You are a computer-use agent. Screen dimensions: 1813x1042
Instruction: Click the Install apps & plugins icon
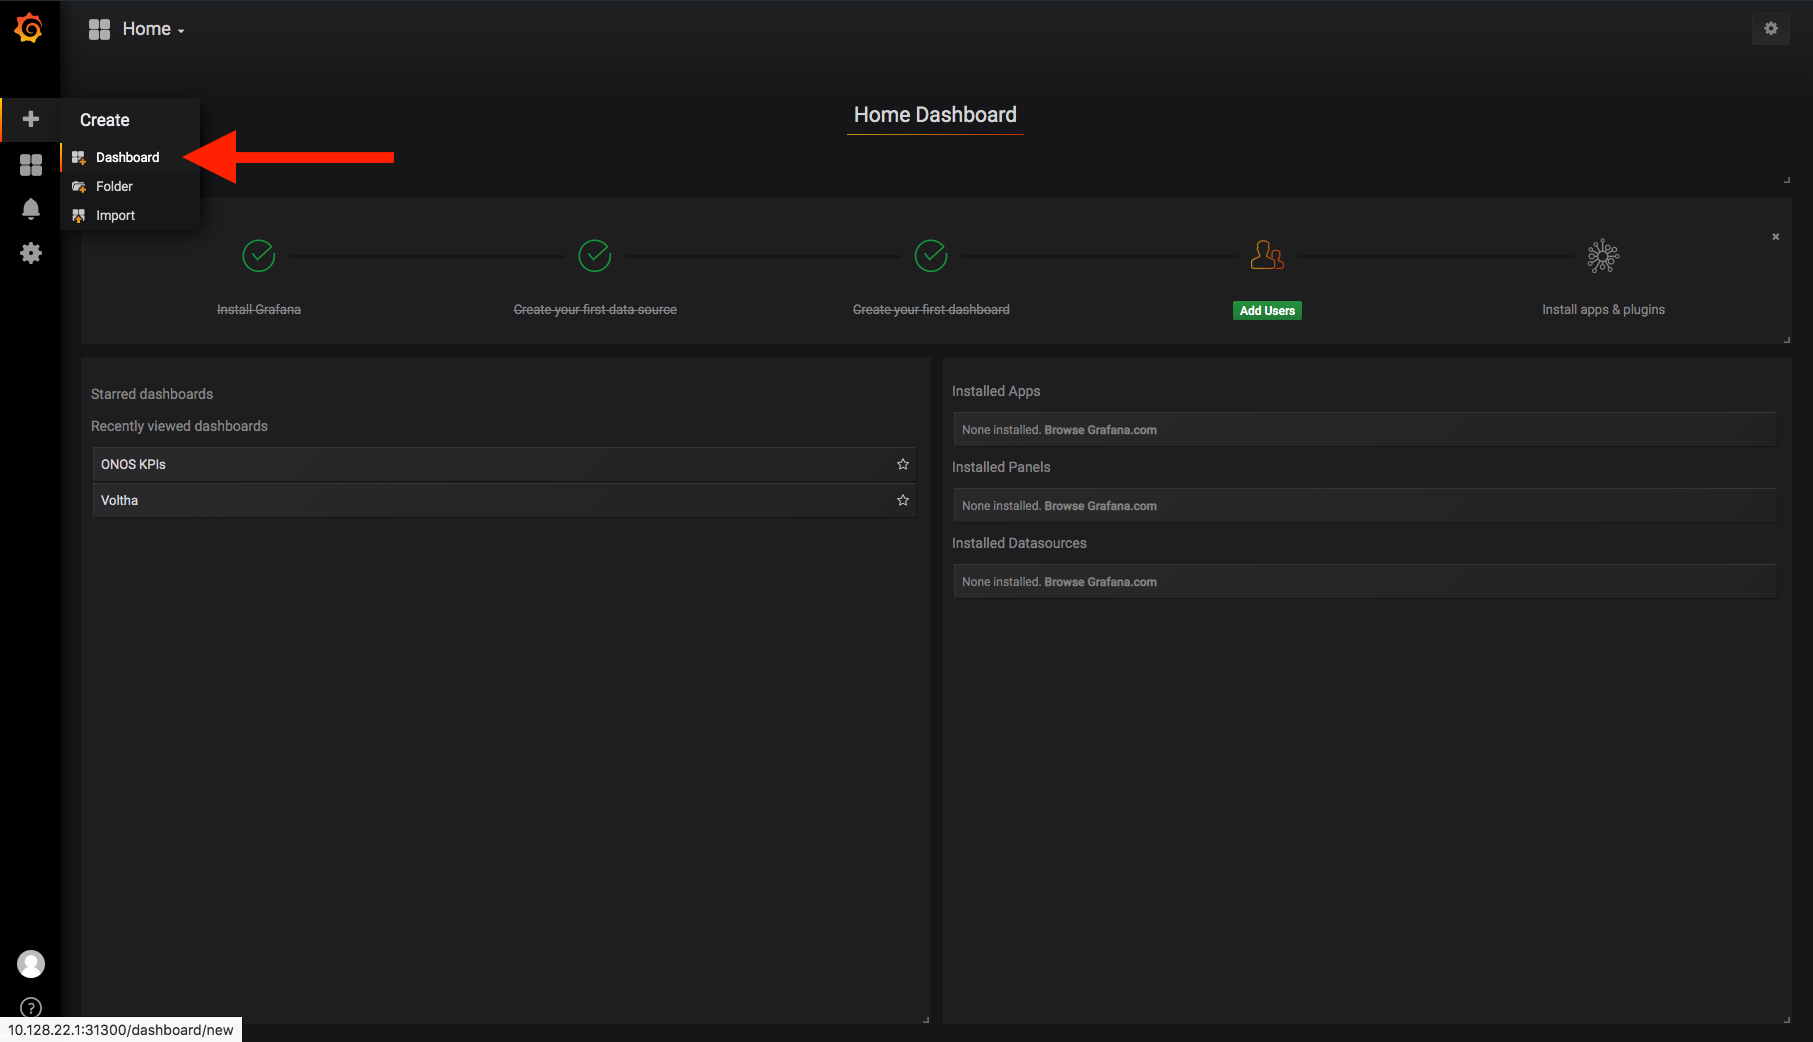click(x=1603, y=256)
